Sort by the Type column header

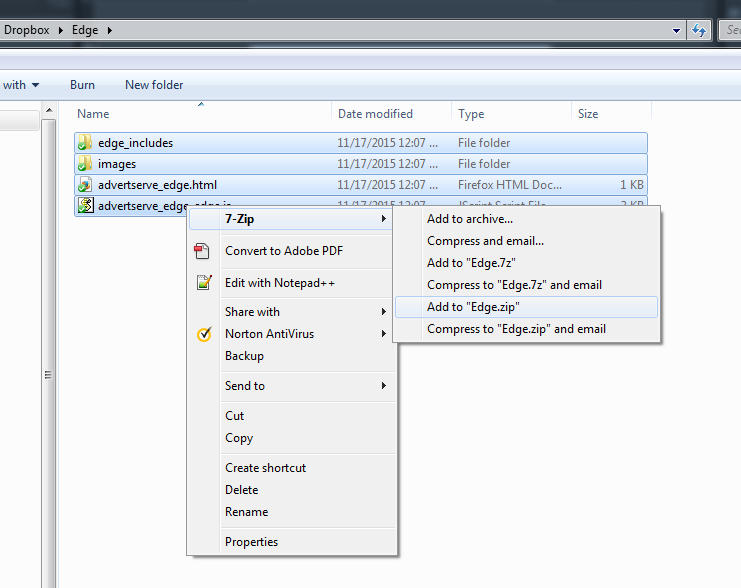point(511,114)
